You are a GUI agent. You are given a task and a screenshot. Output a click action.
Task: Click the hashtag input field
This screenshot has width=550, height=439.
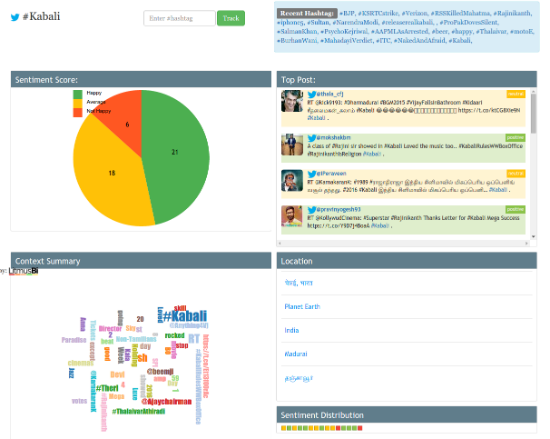179,18
